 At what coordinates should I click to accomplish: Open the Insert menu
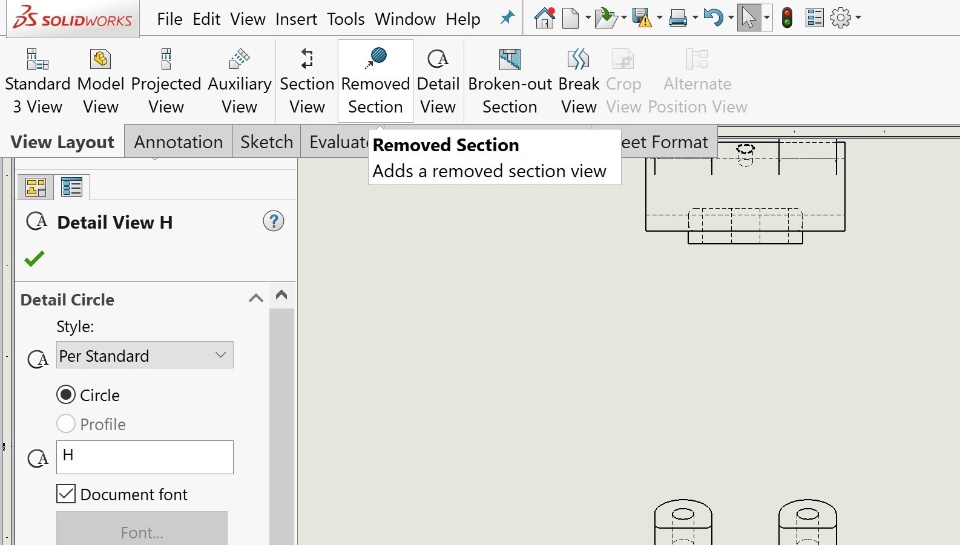(x=296, y=19)
